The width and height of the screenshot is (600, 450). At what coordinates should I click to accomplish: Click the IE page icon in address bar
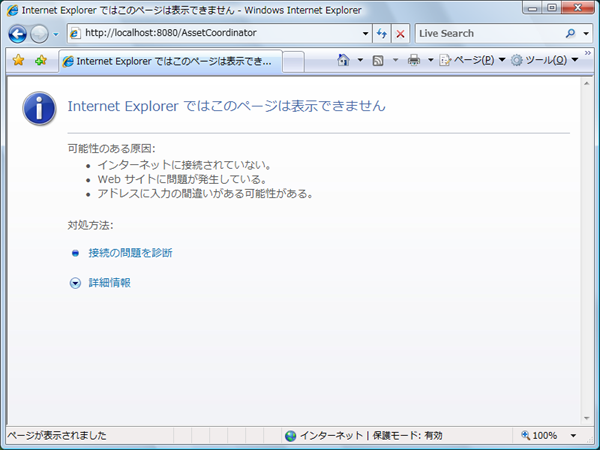pyautogui.click(x=75, y=33)
